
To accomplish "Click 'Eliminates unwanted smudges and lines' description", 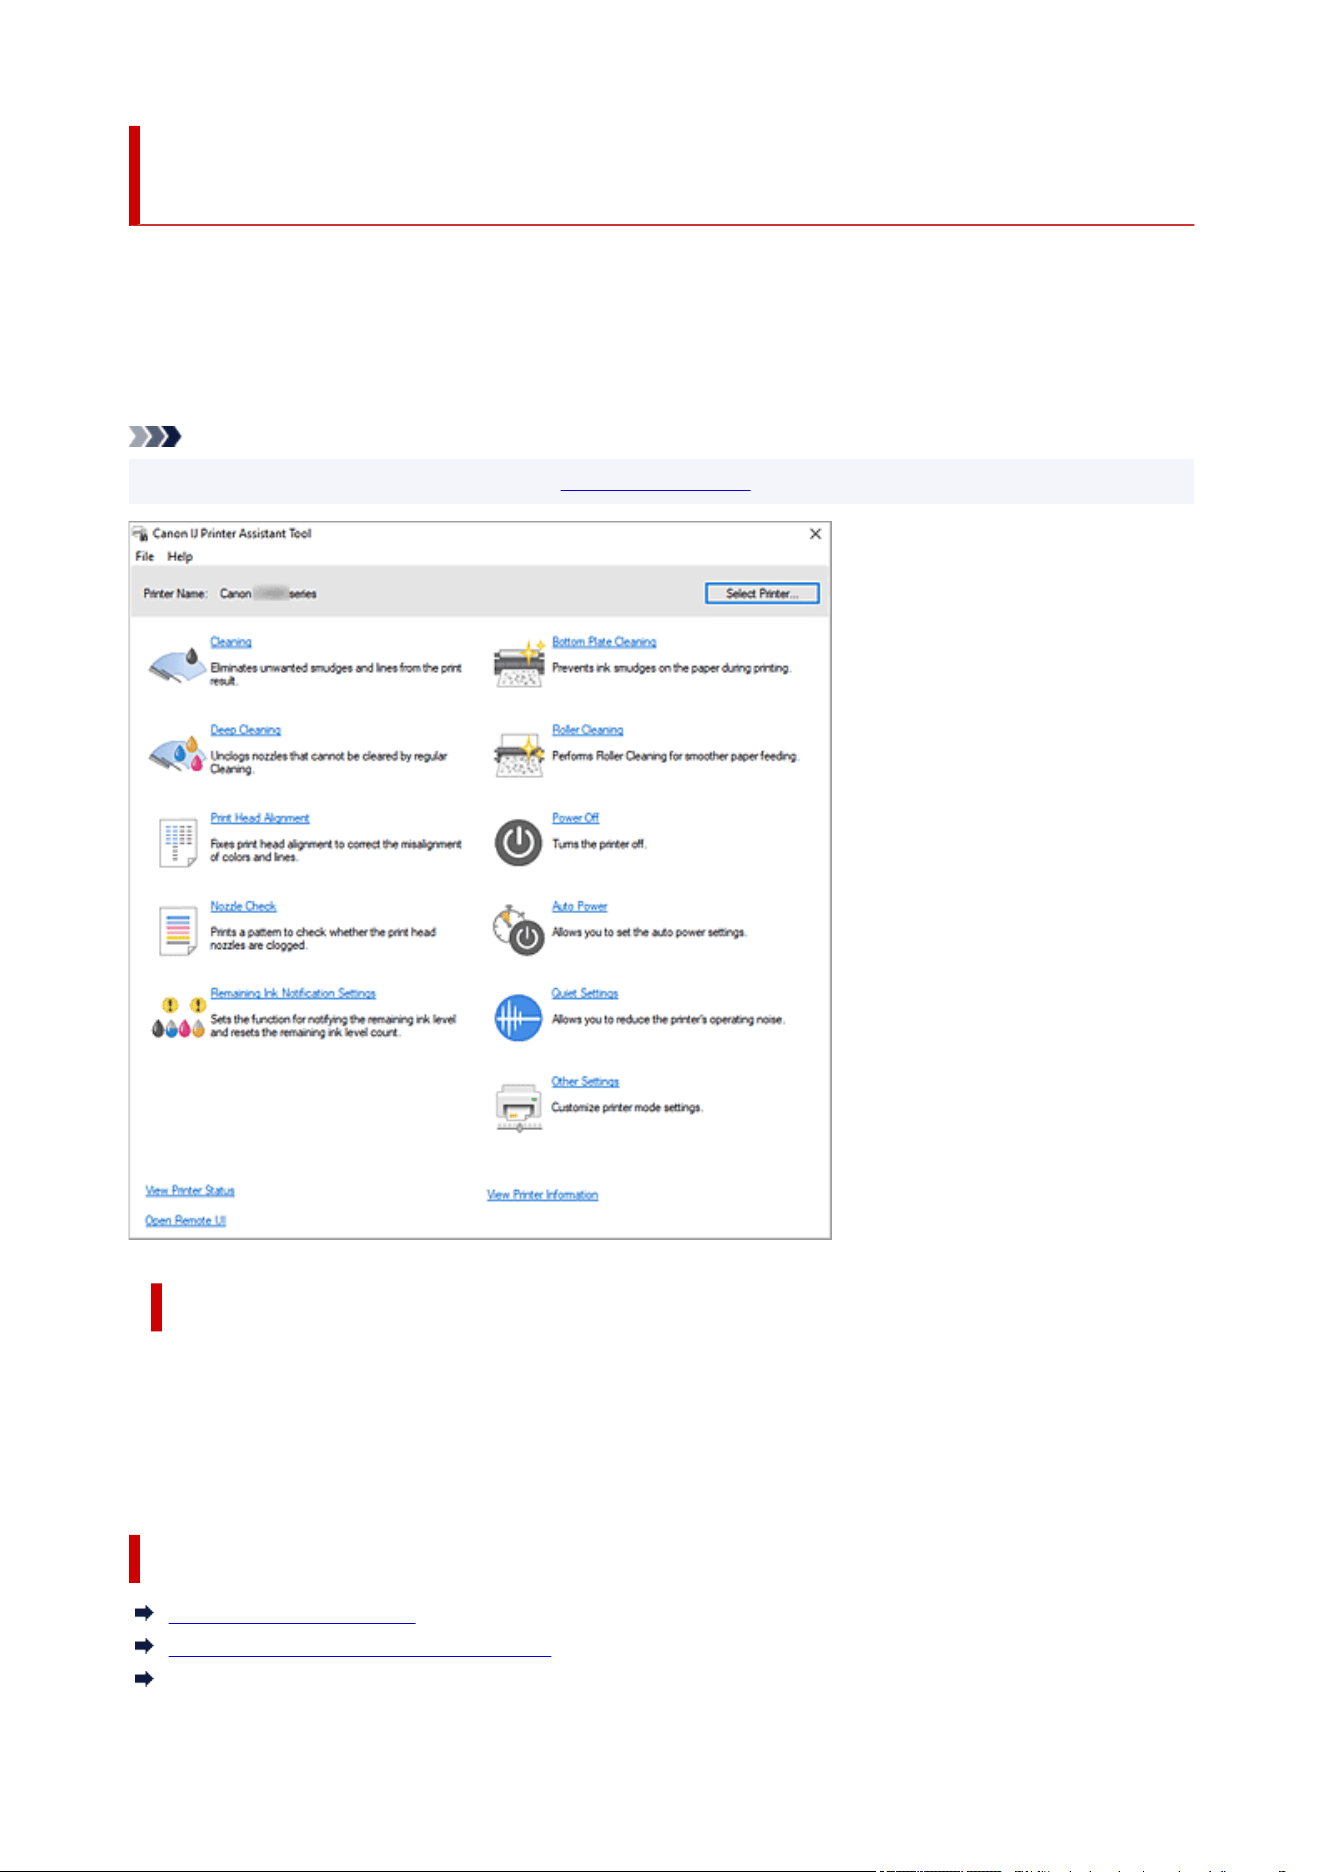I will click(336, 674).
